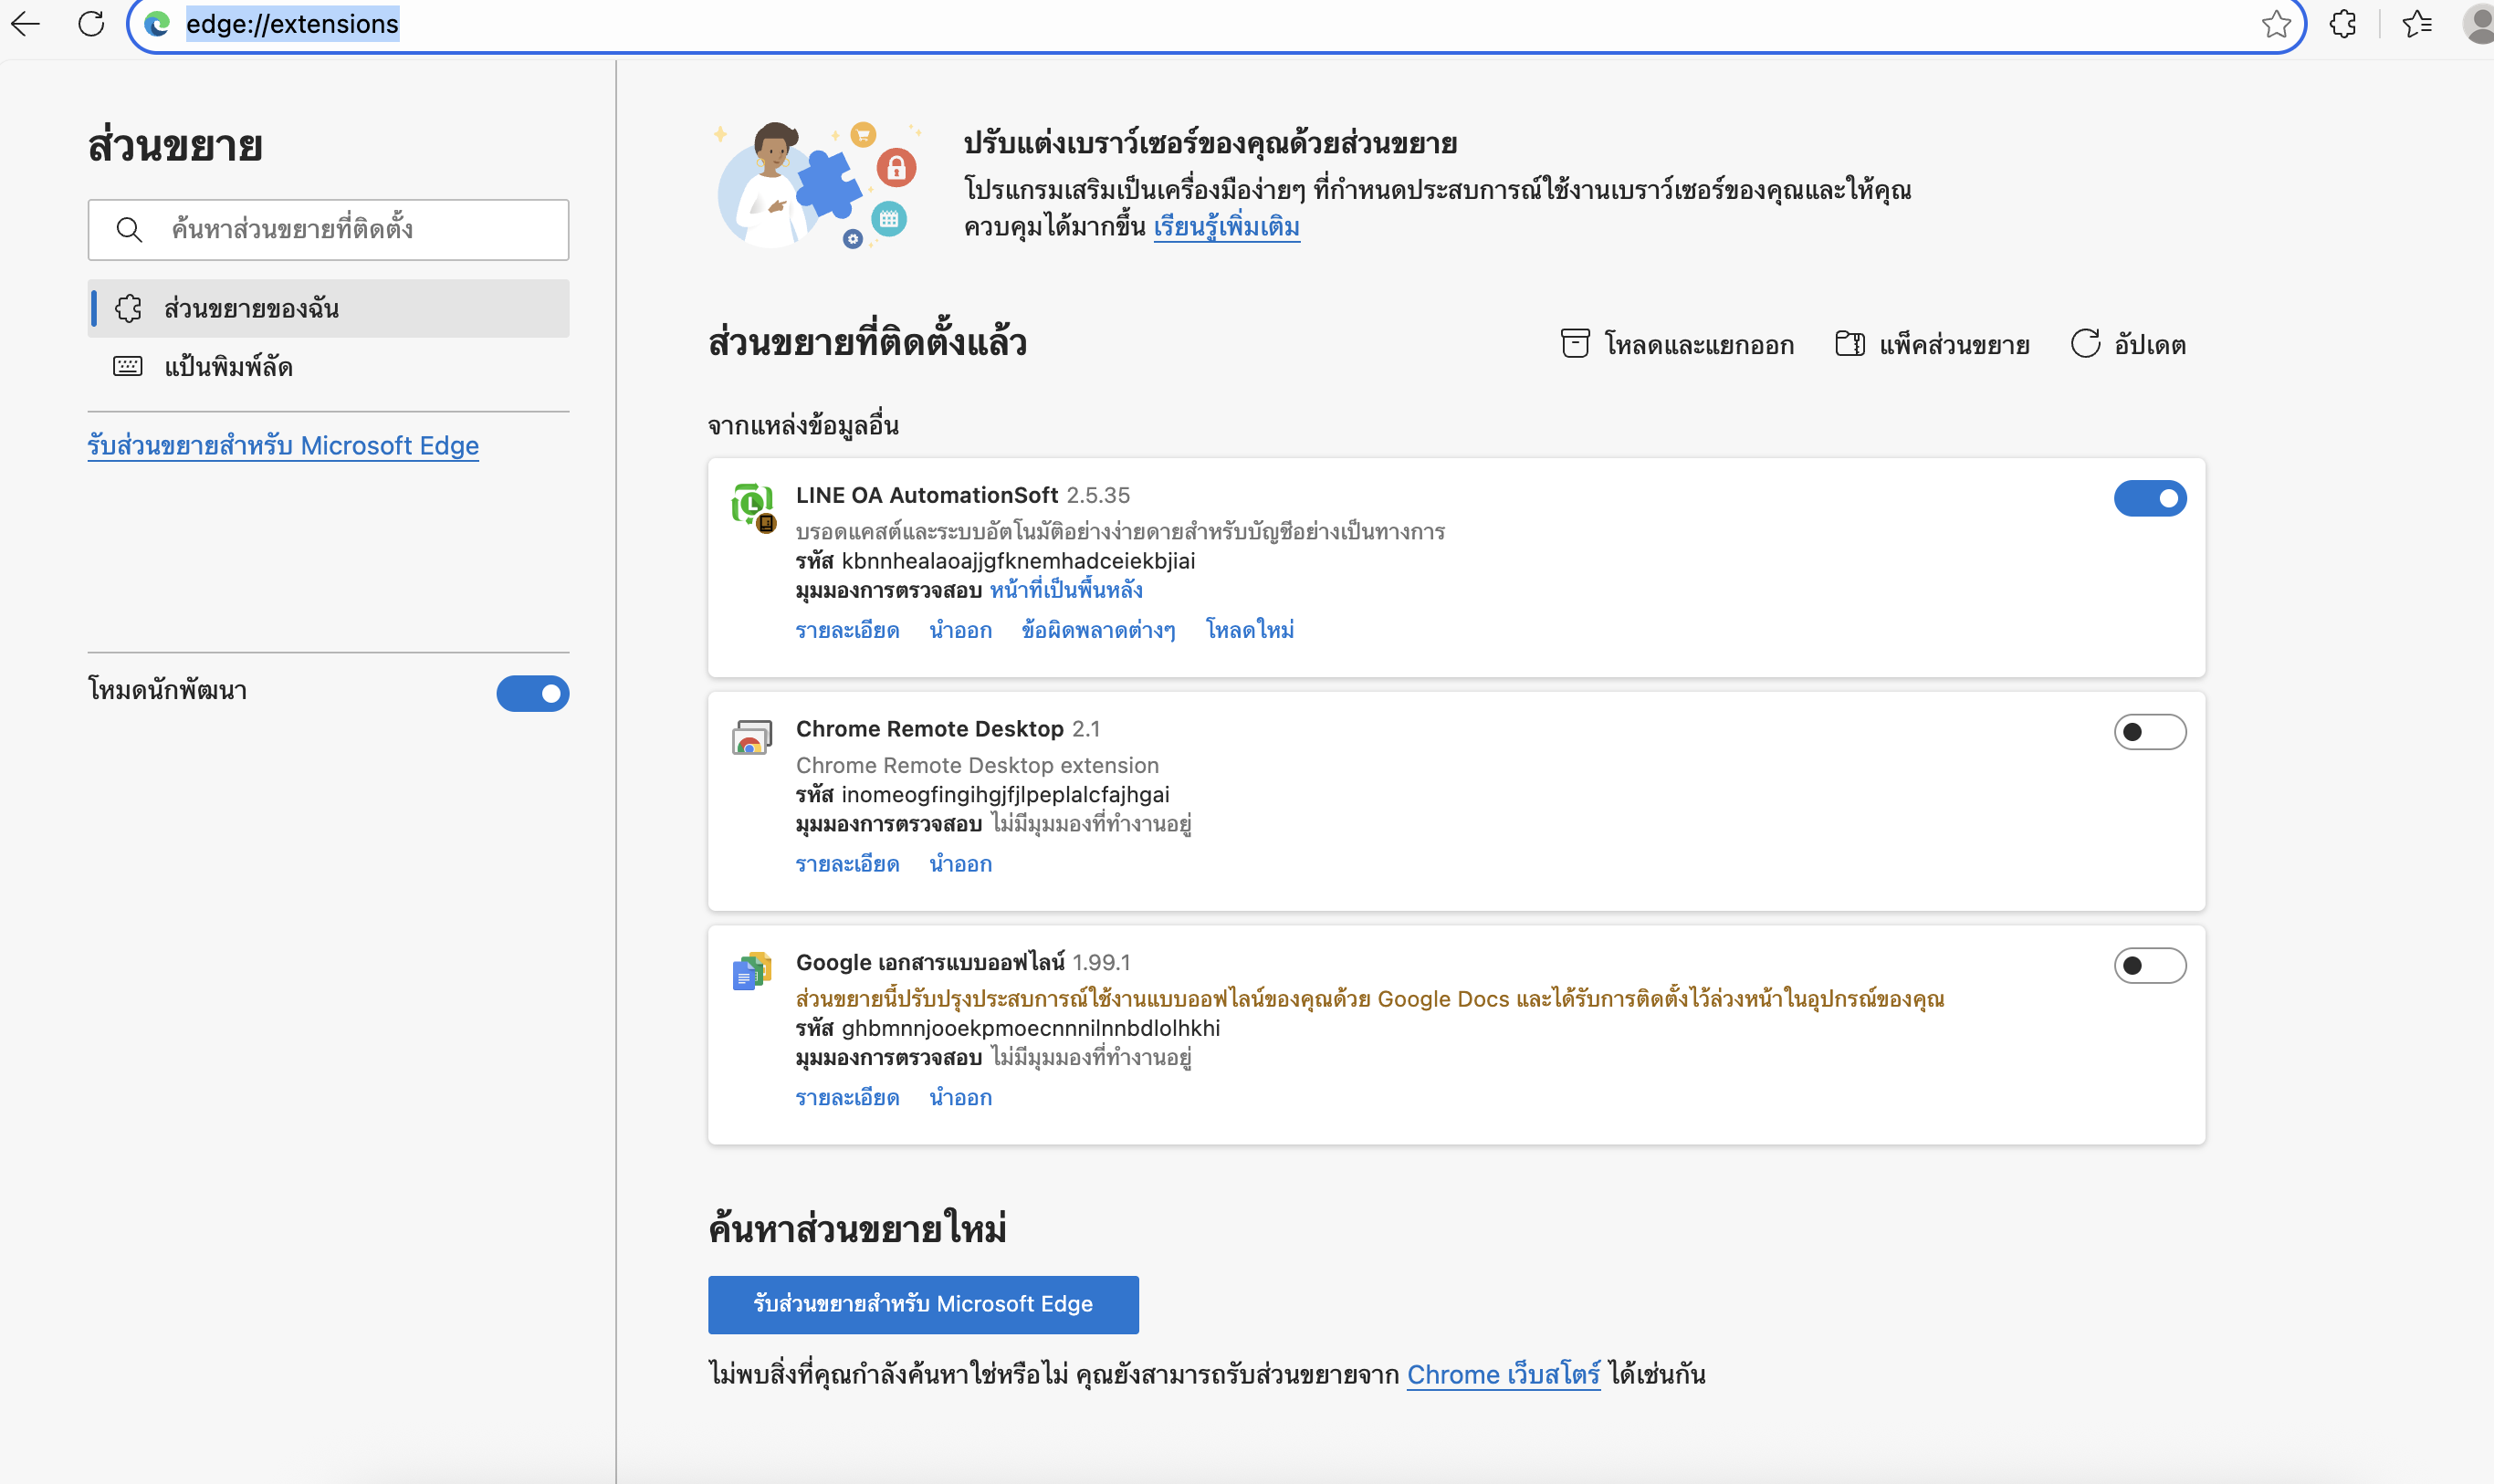Click the LINE OA AutomationSoft extension icon
Viewport: 2494px width, 1484px height.
pos(753,506)
